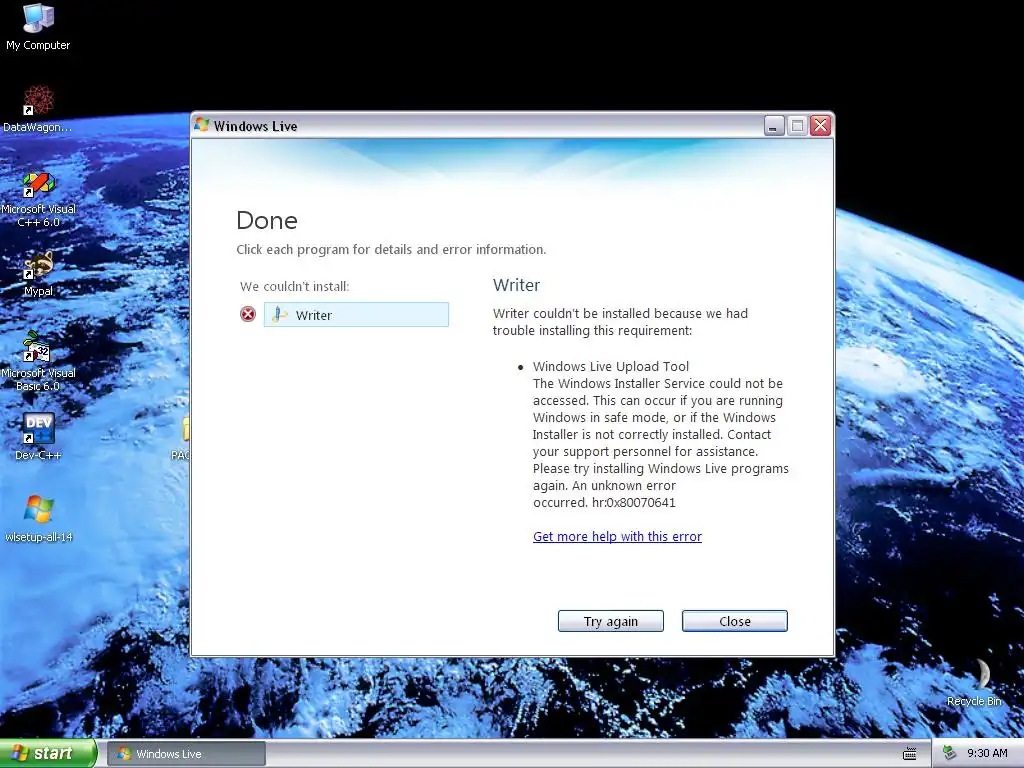Select Microsoft Visual C++ 6.0 shortcut
1024x768 pixels.
(x=38, y=199)
